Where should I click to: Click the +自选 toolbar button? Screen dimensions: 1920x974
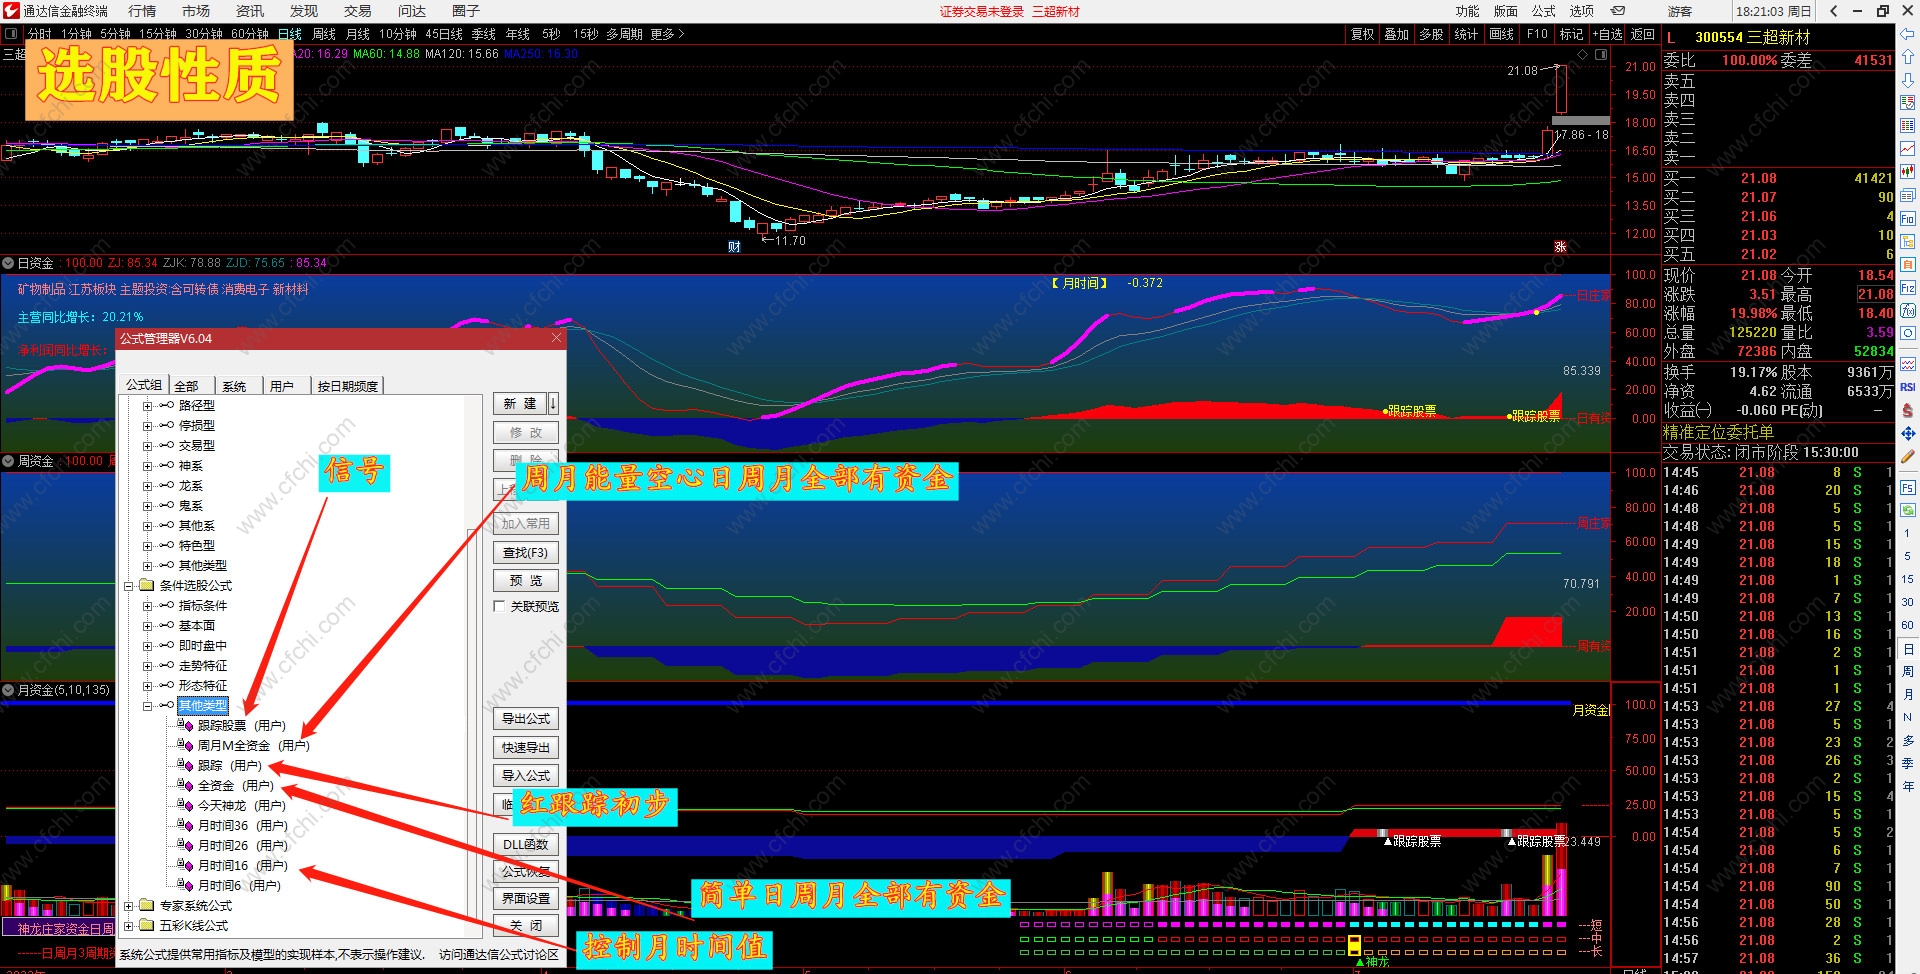[1607, 34]
